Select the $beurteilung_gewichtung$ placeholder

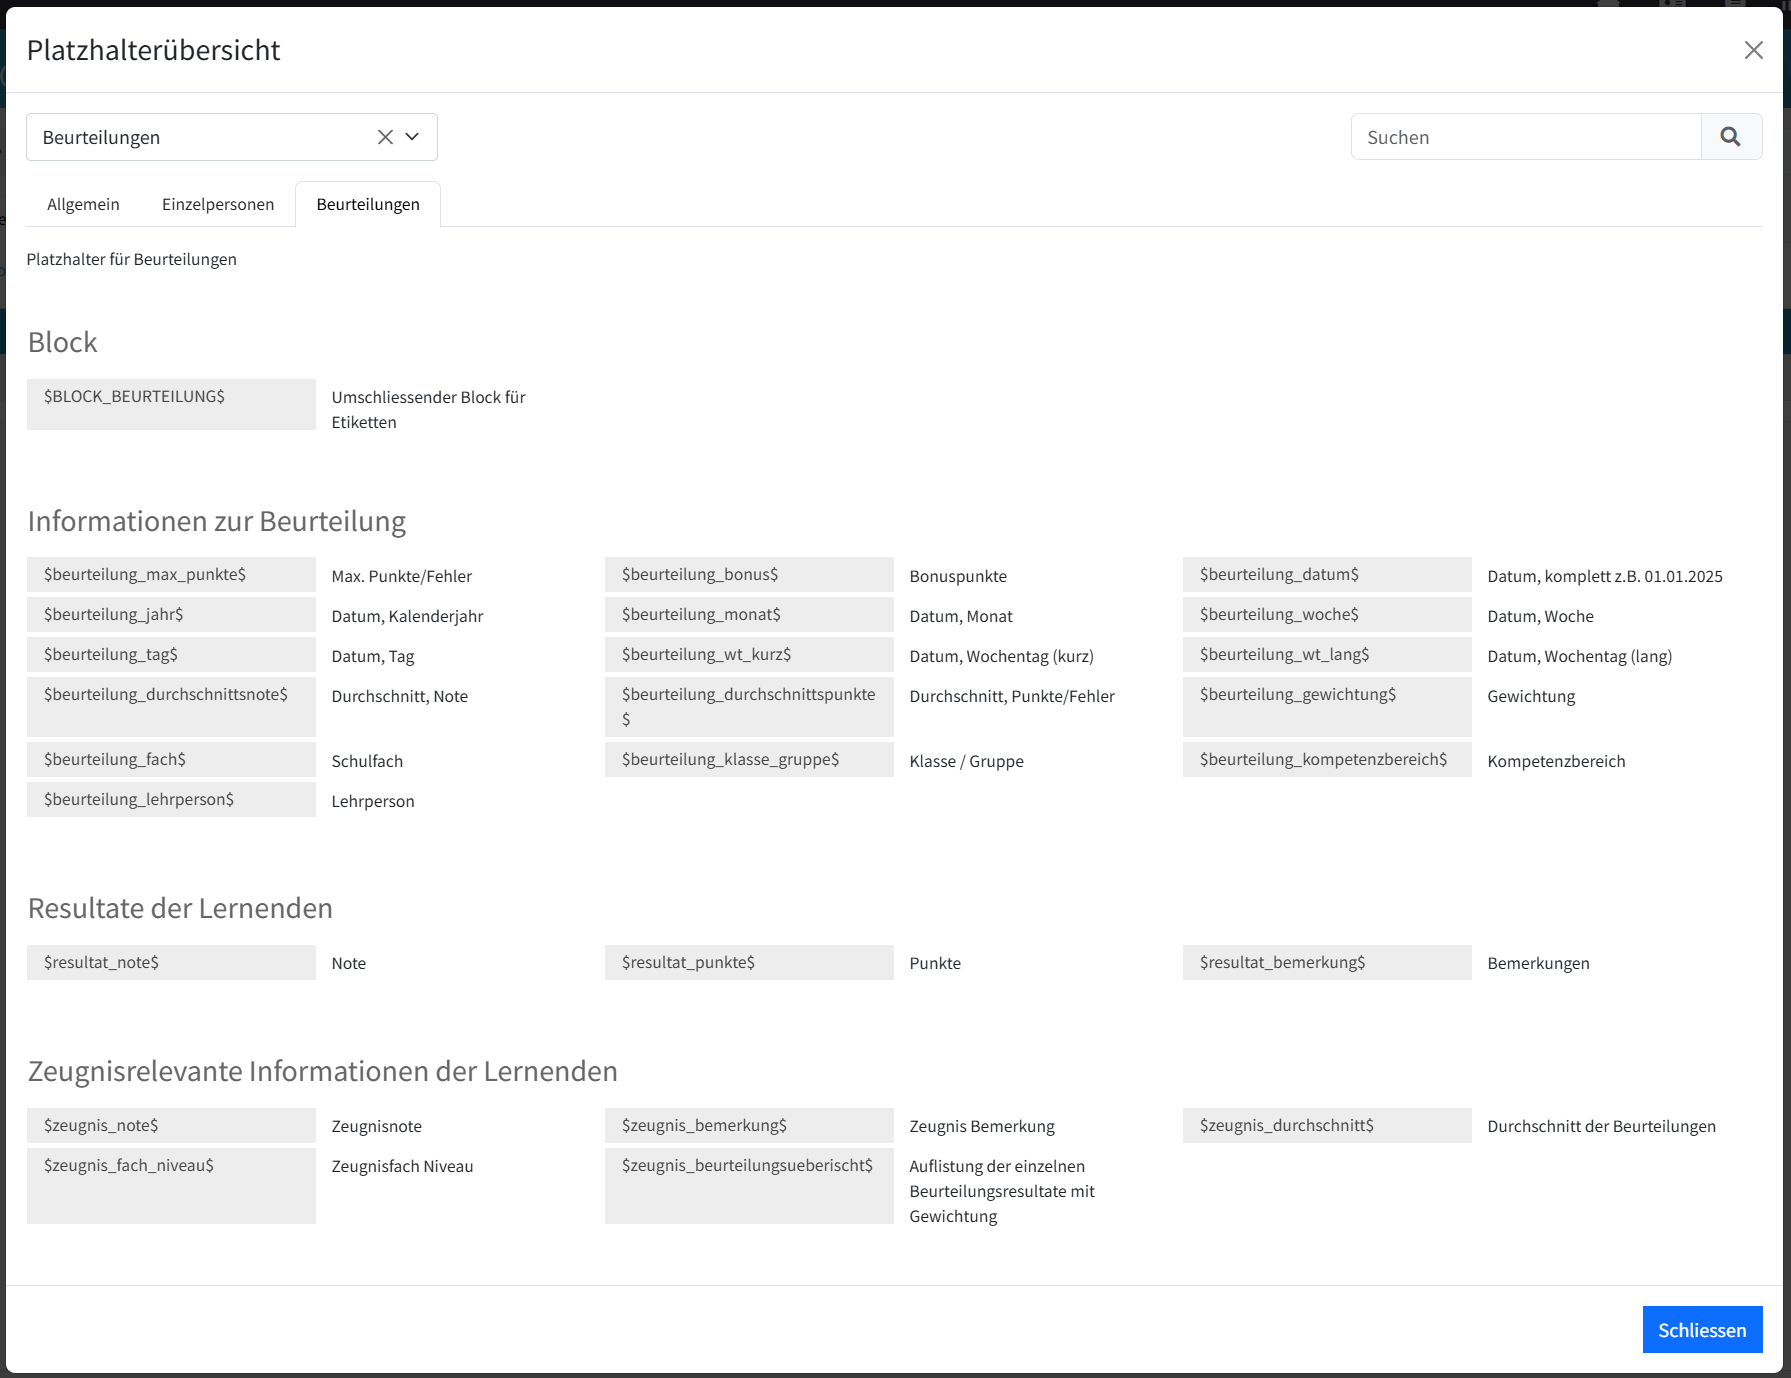[x=1327, y=706]
